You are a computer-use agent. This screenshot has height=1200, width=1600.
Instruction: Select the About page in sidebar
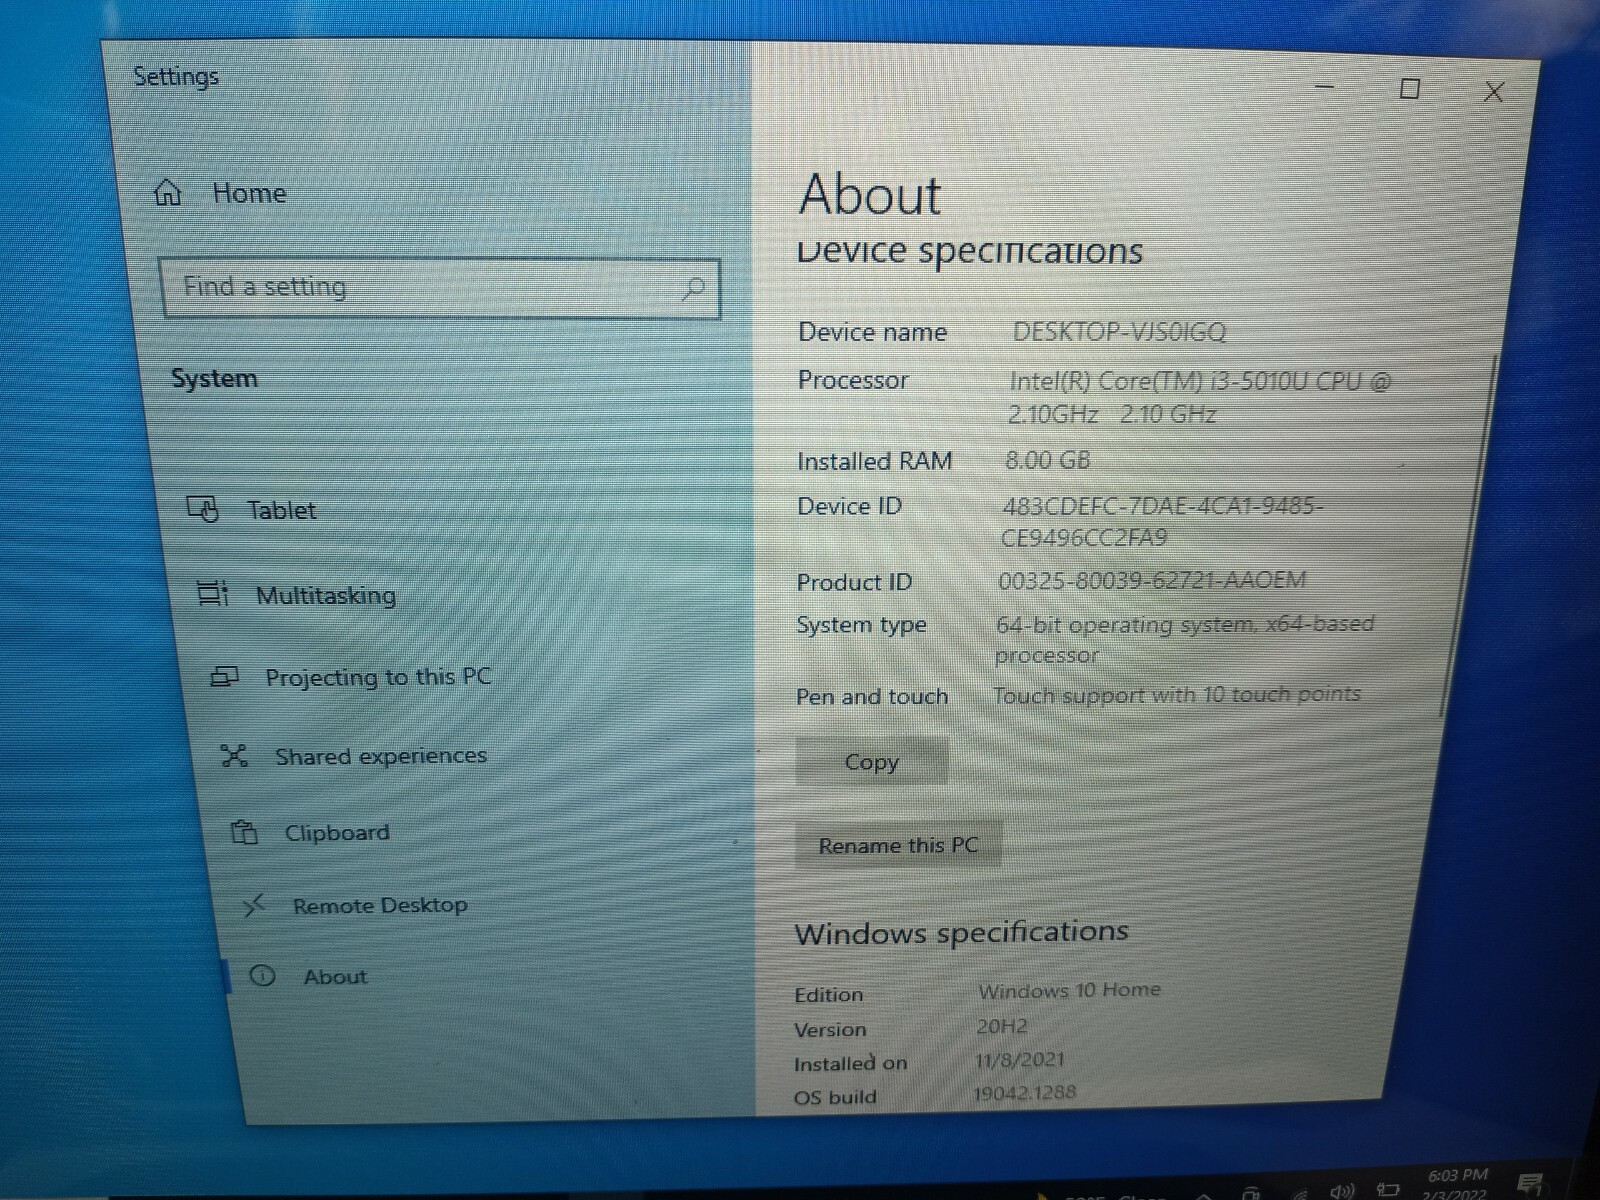click(x=308, y=976)
